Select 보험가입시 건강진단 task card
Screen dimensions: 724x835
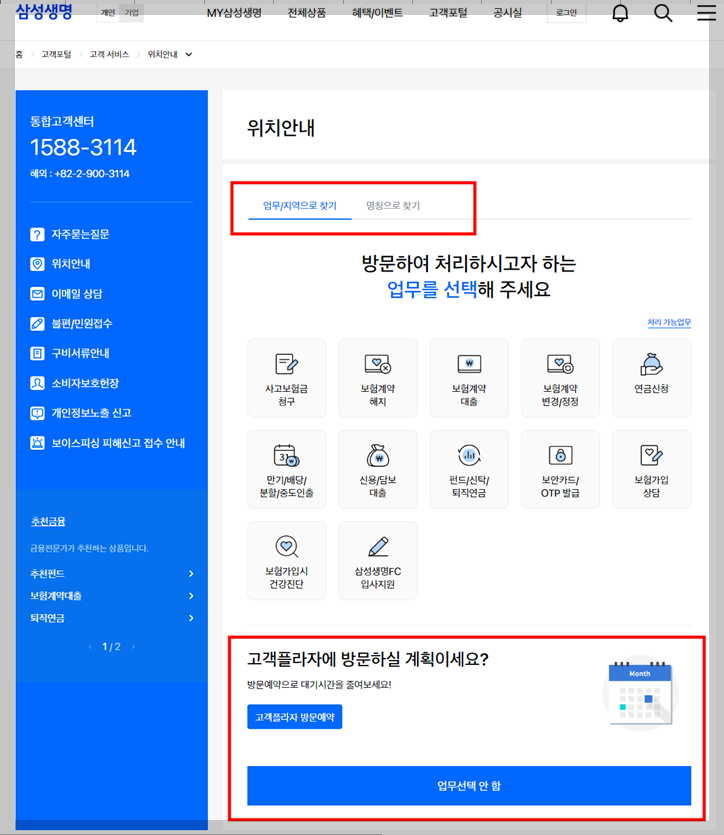[x=286, y=561]
